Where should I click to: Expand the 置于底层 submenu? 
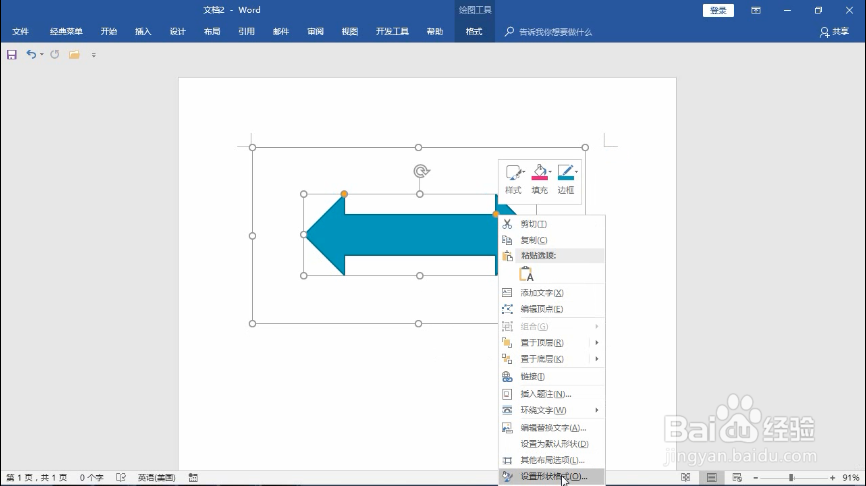pyautogui.click(x=552, y=359)
